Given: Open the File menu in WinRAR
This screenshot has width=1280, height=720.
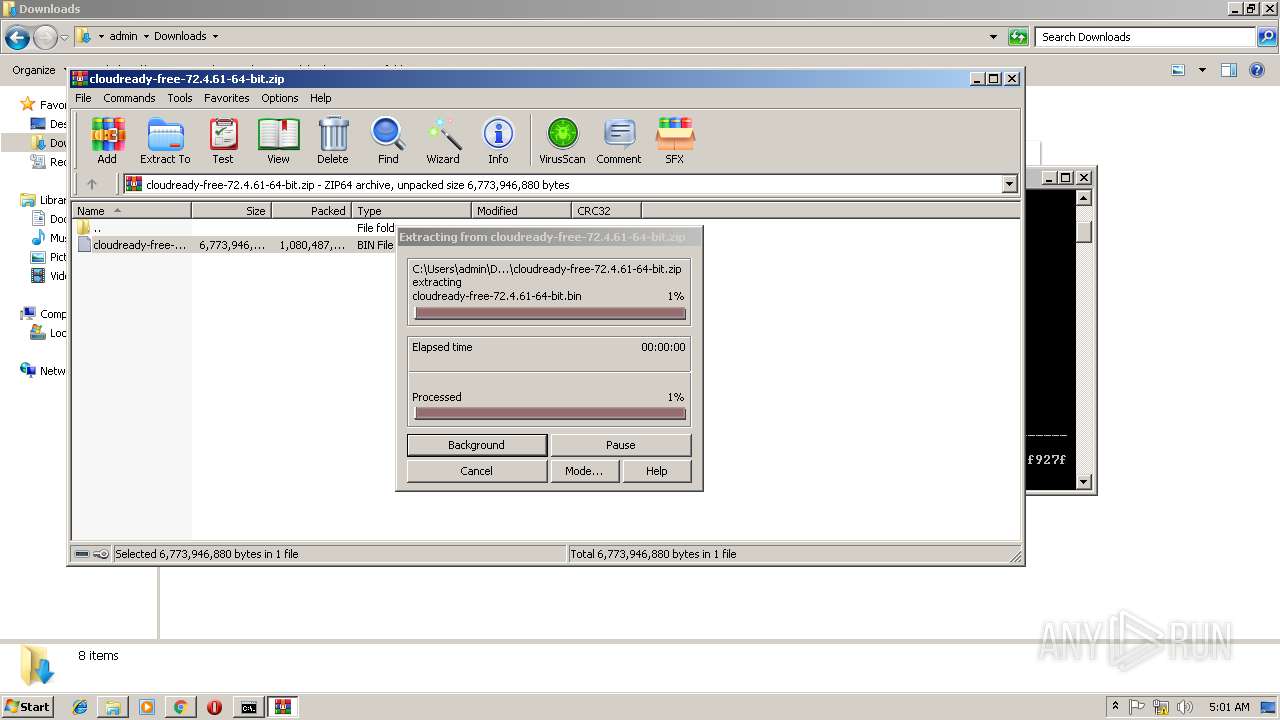Looking at the screenshot, I should 83,98.
